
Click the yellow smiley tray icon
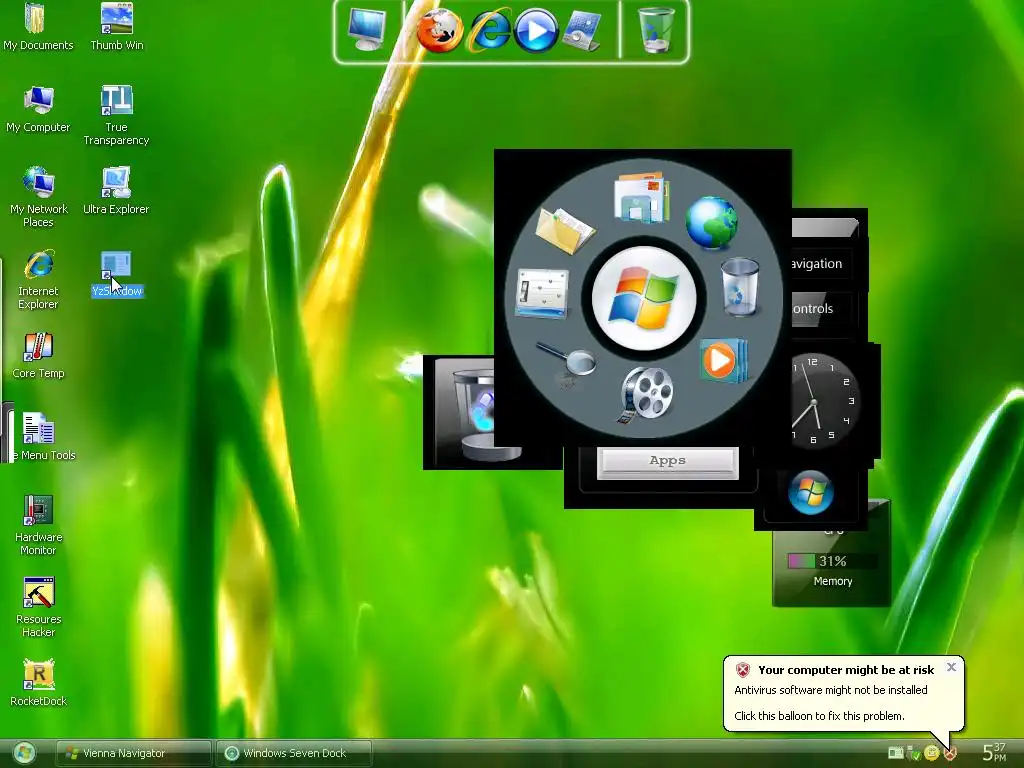point(932,754)
